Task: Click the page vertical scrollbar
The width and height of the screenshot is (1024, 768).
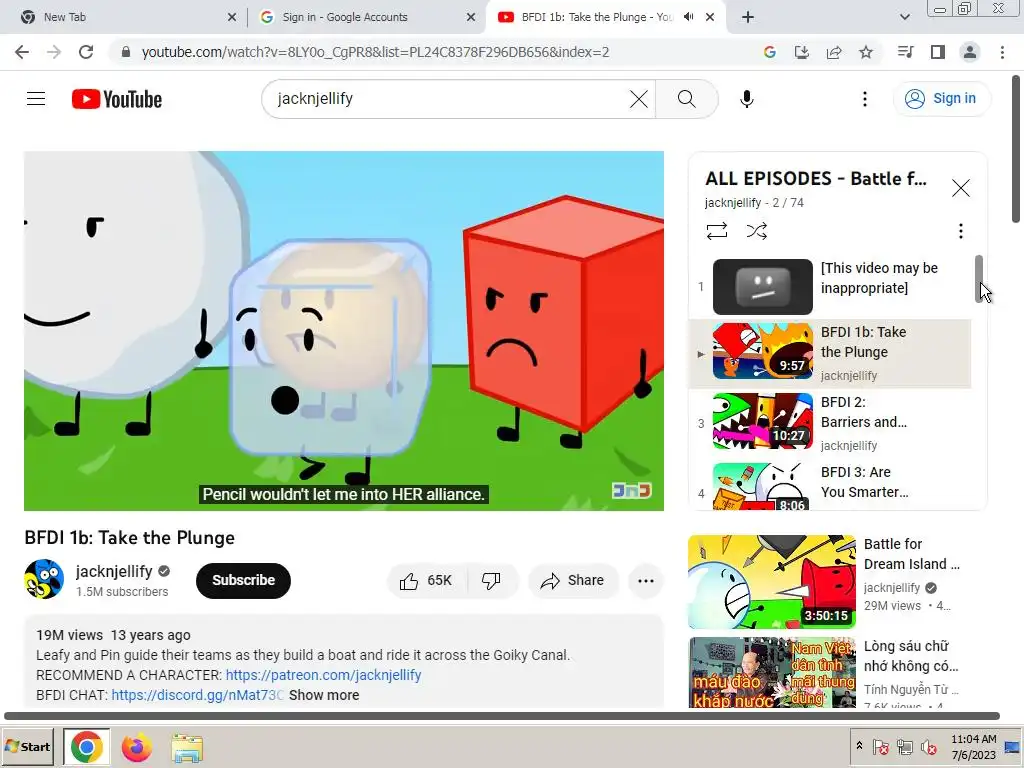Action: pyautogui.click(x=1016, y=149)
